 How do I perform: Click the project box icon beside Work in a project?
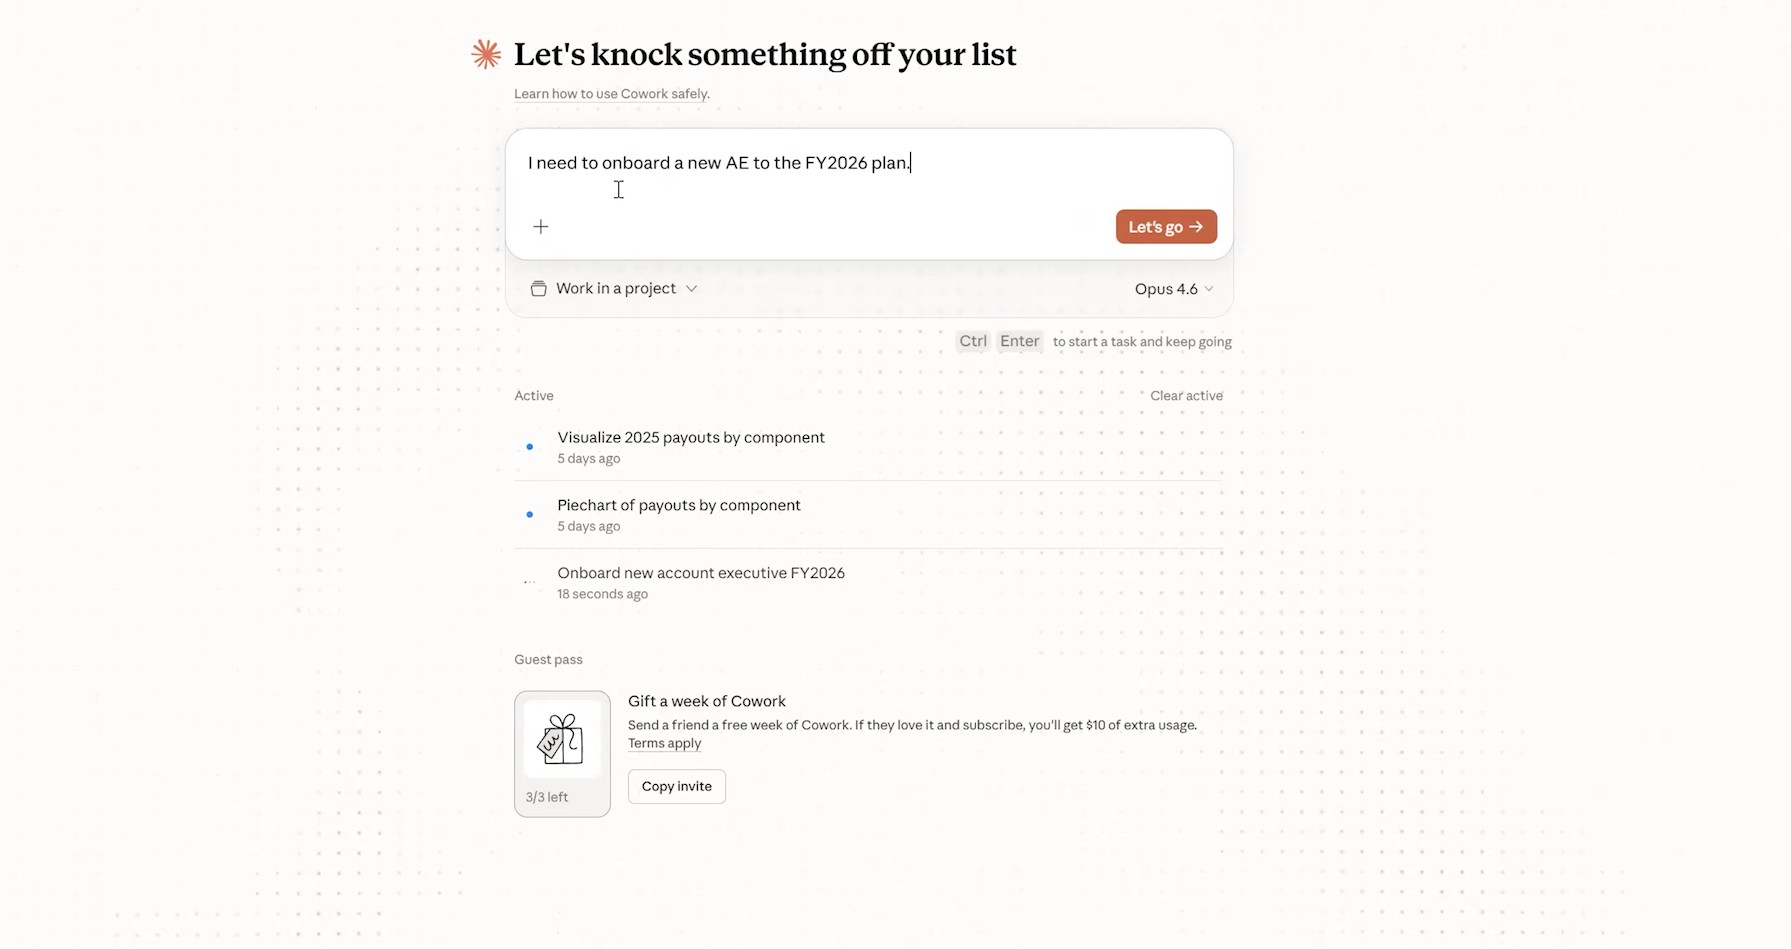tap(539, 288)
